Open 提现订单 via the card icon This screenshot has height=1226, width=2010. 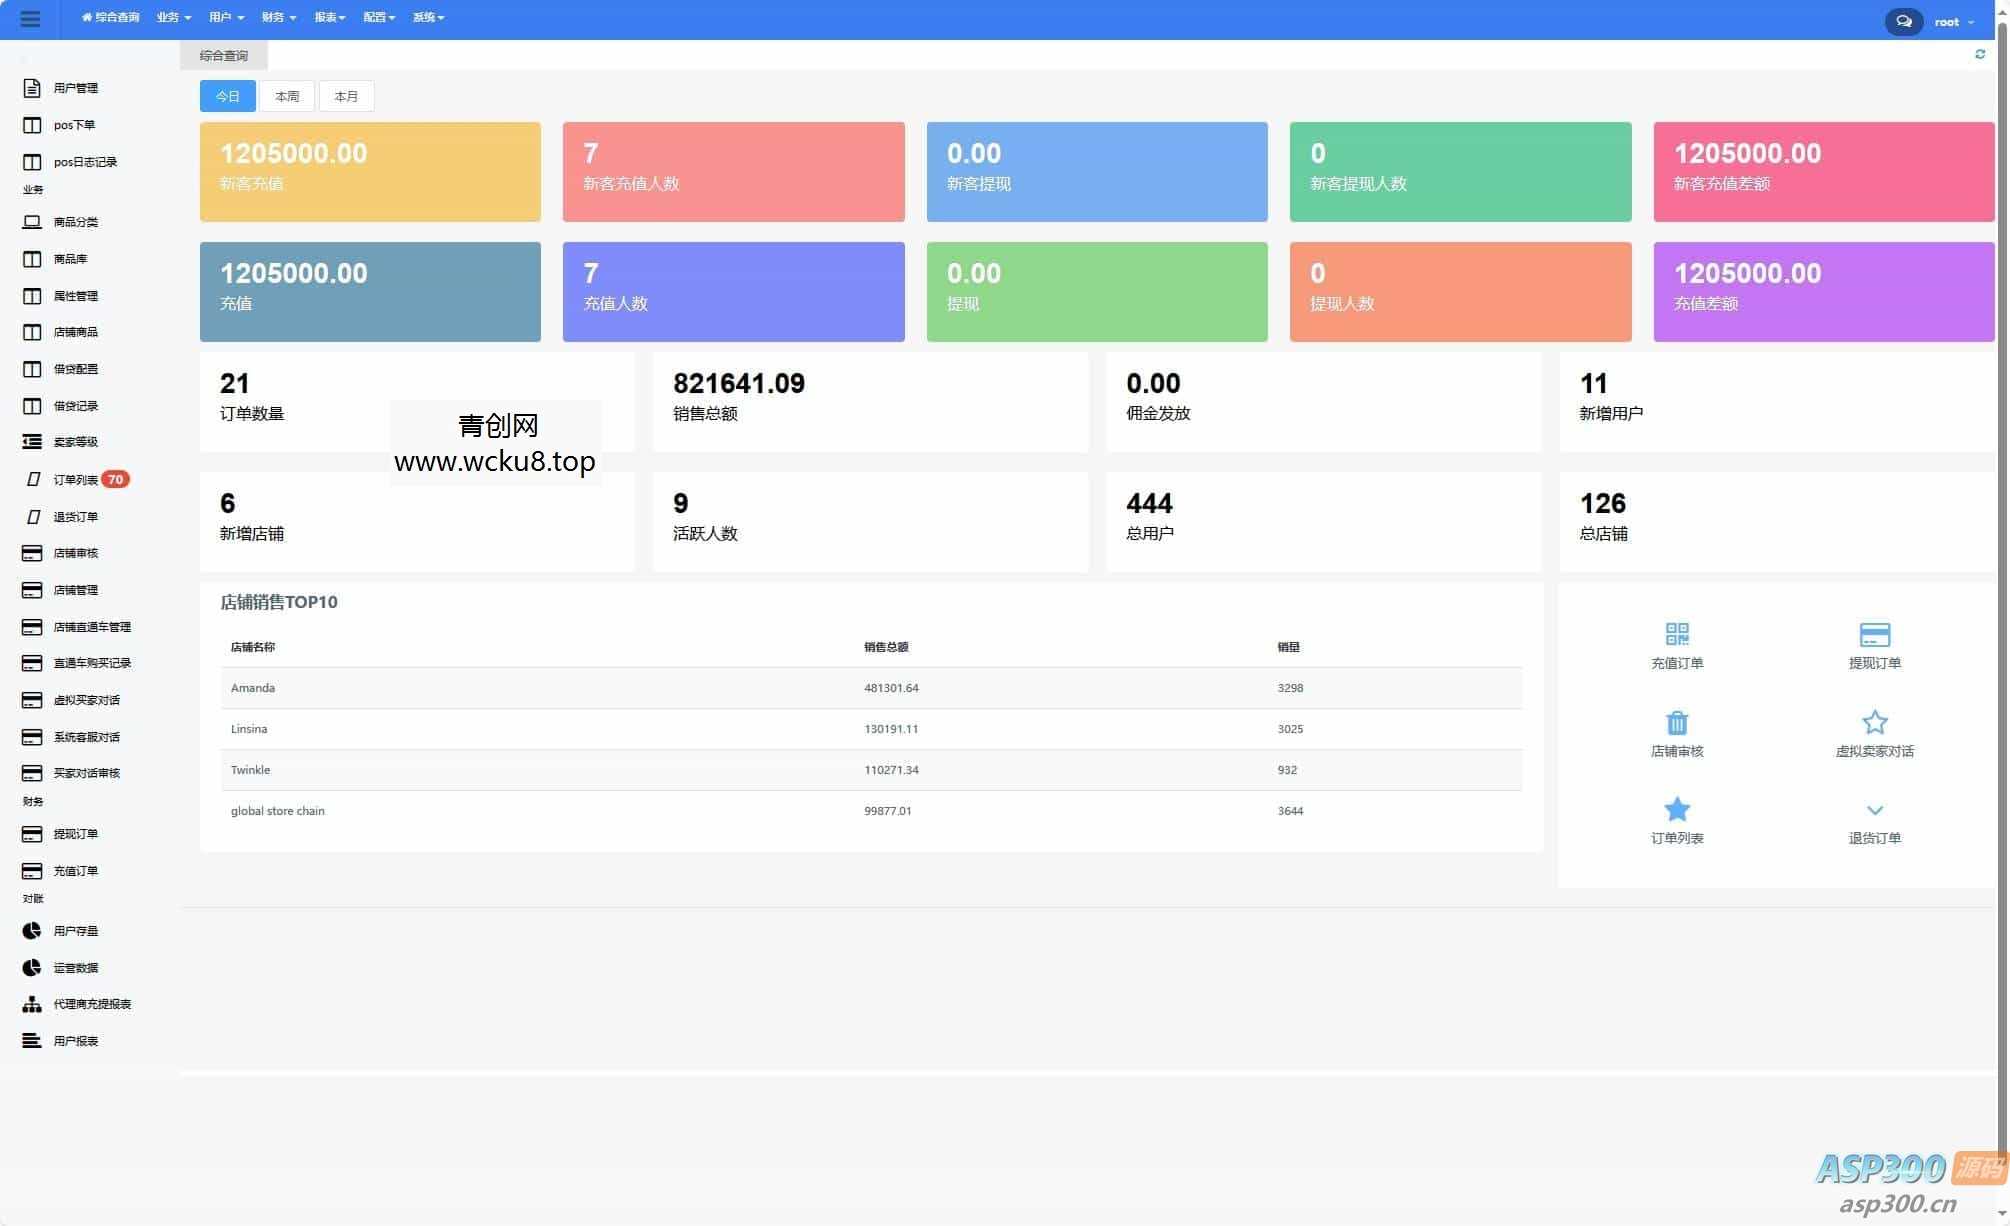pos(1875,634)
